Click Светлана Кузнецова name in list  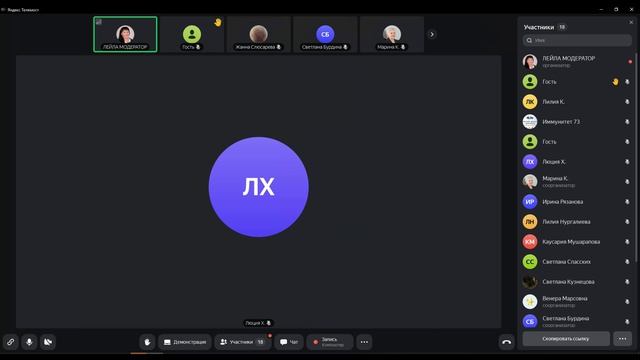[x=568, y=282]
